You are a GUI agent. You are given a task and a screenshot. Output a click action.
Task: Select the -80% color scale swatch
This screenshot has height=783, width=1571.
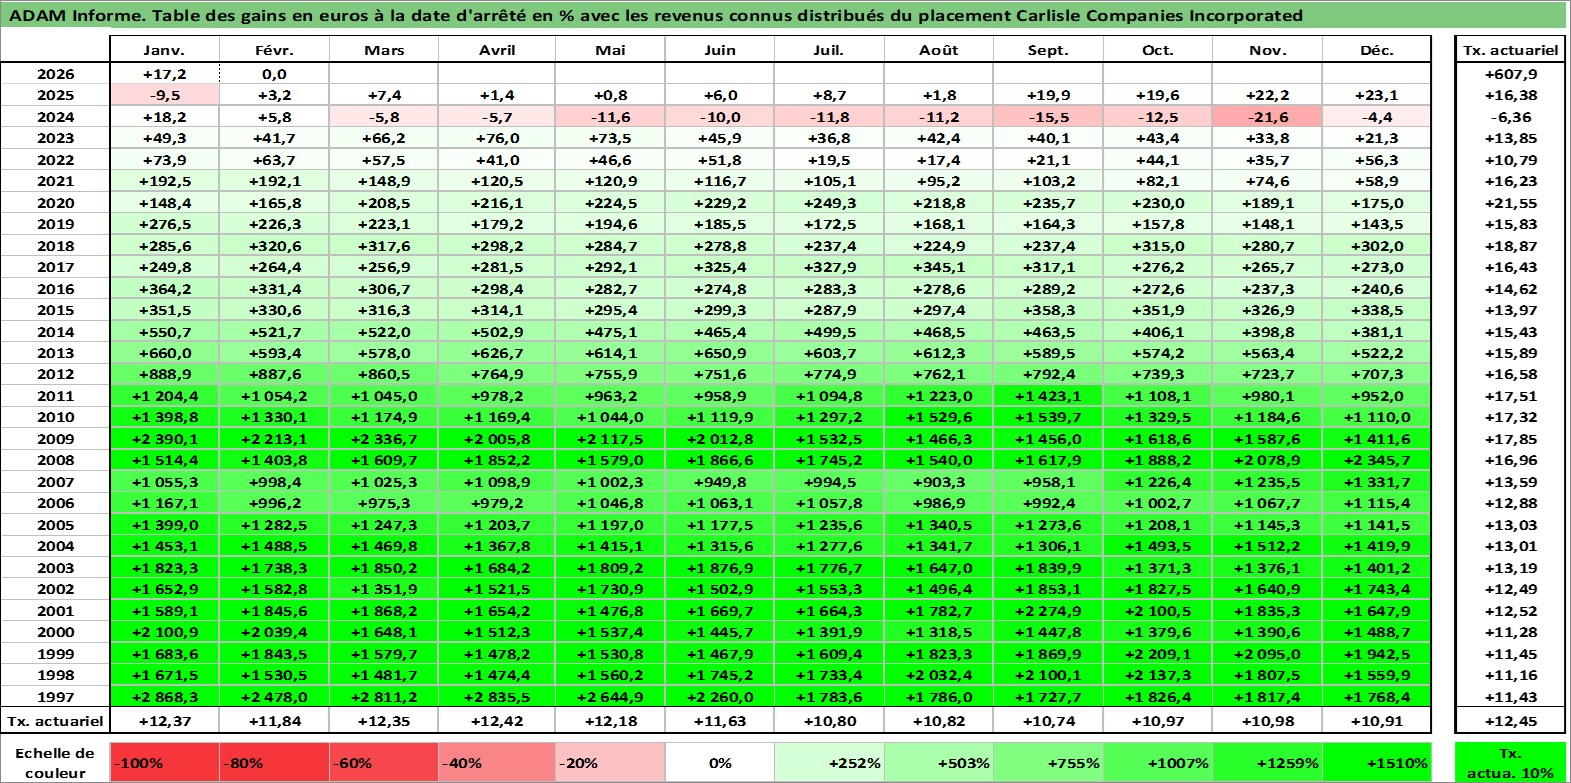[274, 762]
